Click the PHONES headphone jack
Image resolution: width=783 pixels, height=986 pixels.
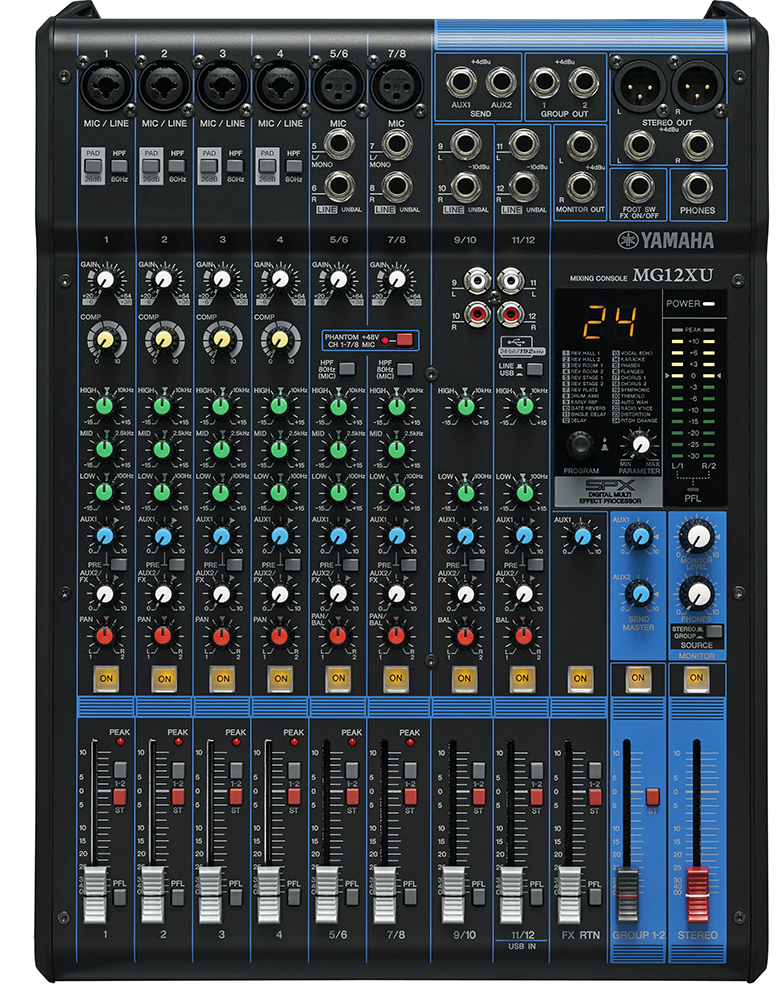(696, 186)
